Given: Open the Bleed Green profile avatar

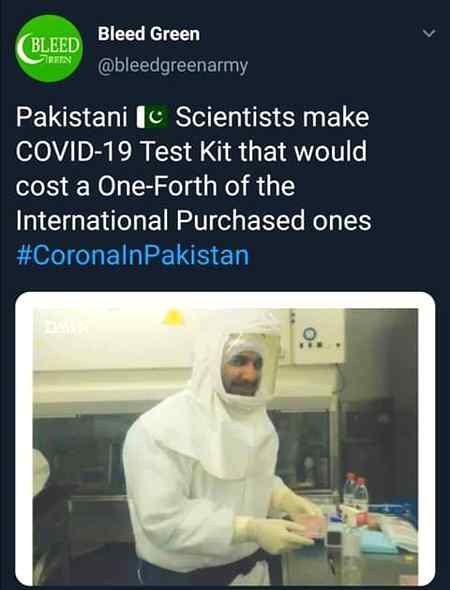Looking at the screenshot, I should click(x=49, y=49).
